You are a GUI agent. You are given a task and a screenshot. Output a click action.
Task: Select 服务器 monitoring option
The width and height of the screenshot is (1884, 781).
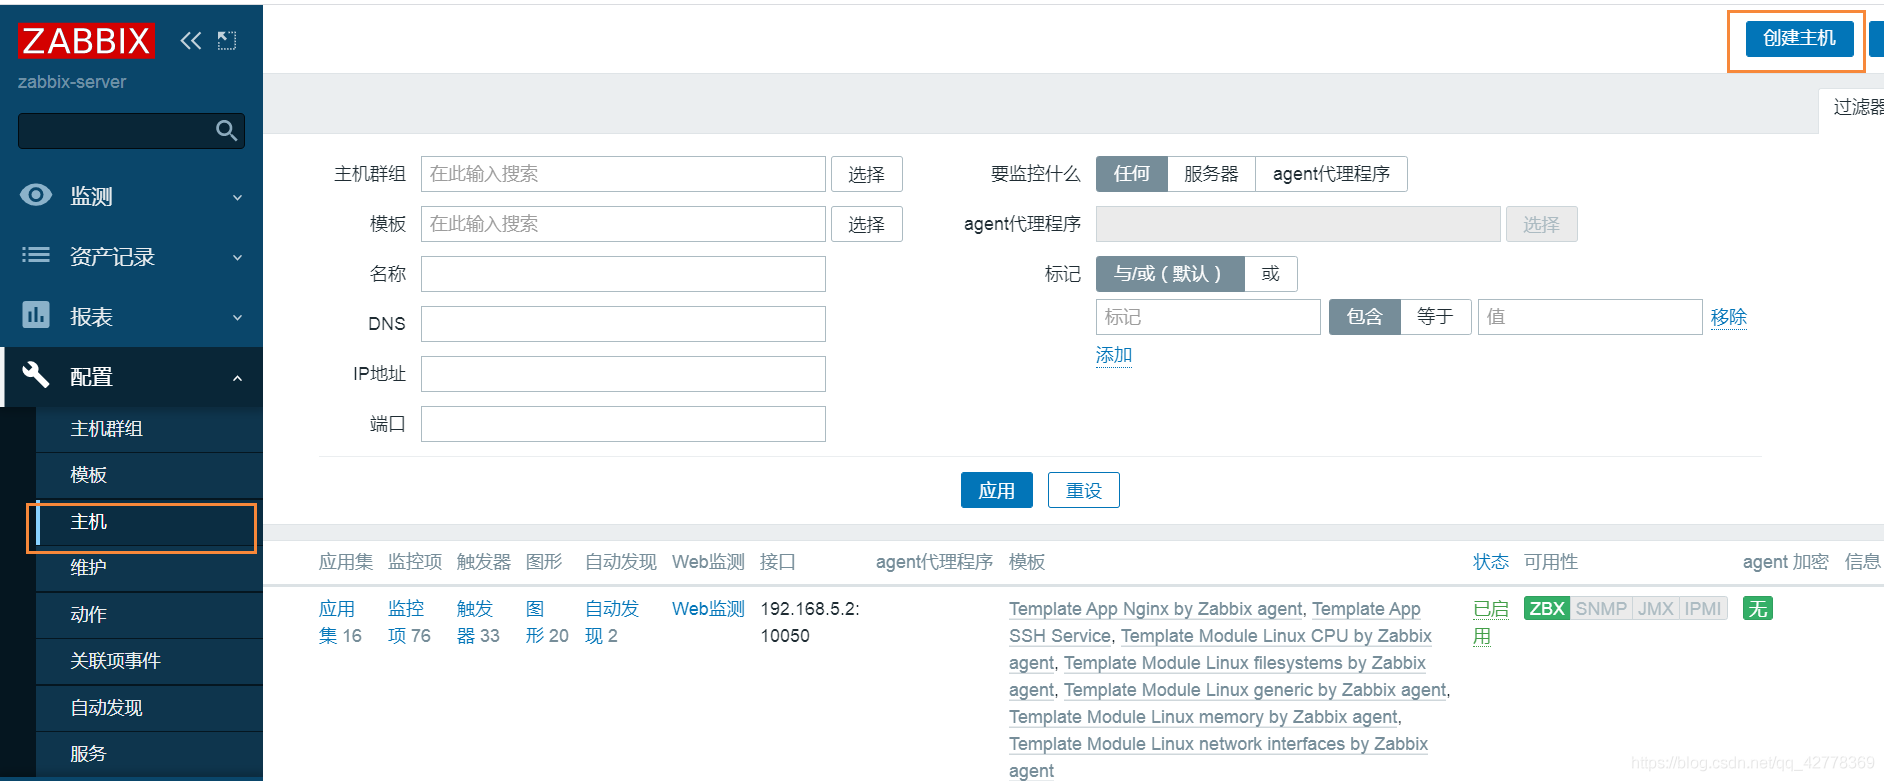[x=1211, y=174]
